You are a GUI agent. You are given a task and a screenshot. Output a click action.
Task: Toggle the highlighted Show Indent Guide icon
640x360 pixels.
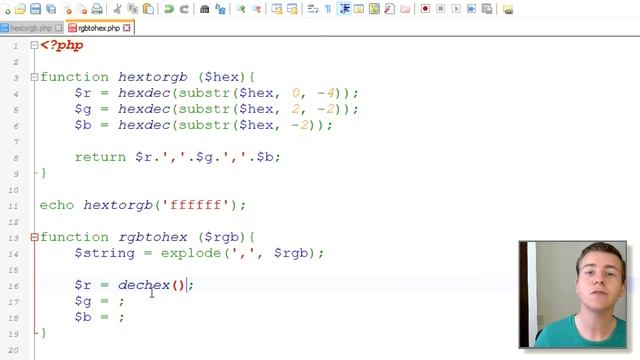tap(344, 9)
